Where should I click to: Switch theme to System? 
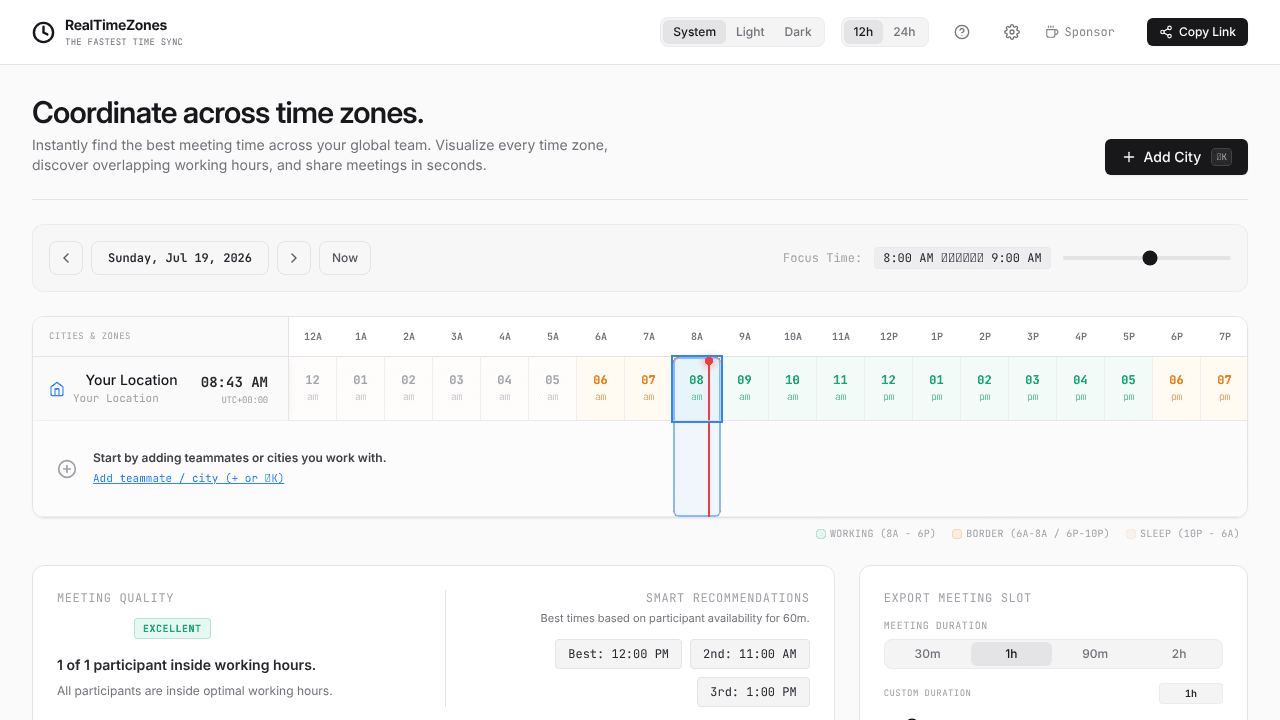694,32
